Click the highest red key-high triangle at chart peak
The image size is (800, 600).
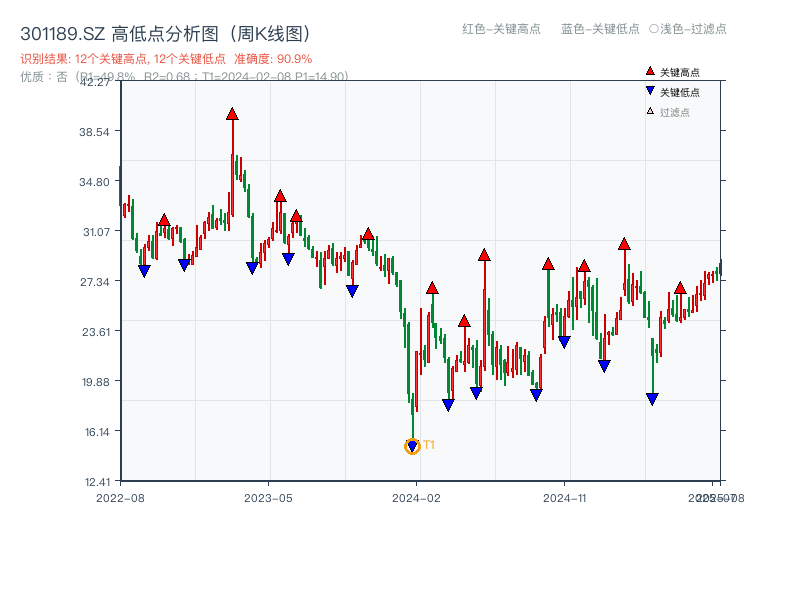click(x=232, y=114)
